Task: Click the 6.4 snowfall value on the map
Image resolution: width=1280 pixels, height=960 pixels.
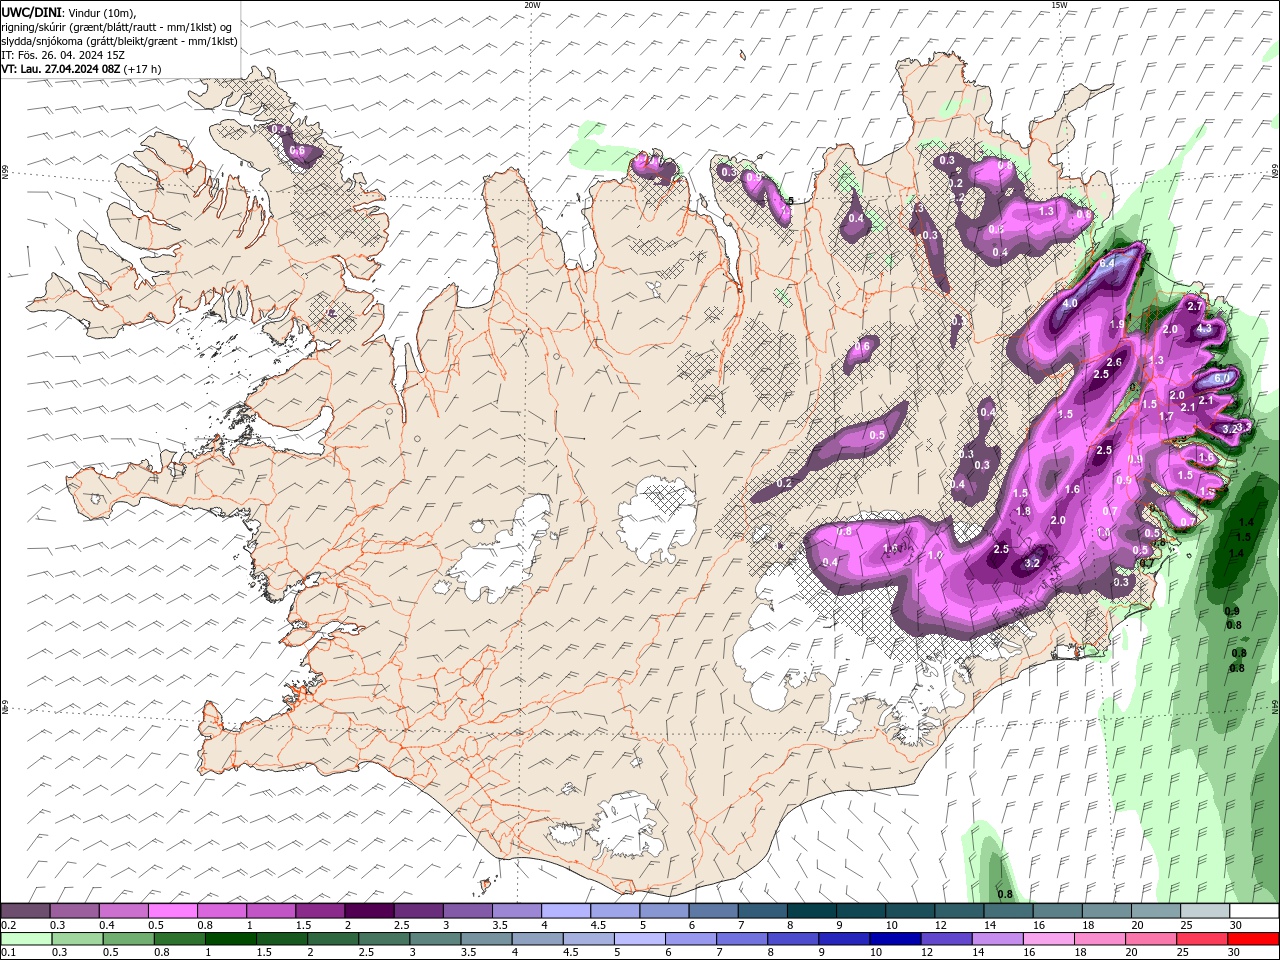Action: [1107, 263]
